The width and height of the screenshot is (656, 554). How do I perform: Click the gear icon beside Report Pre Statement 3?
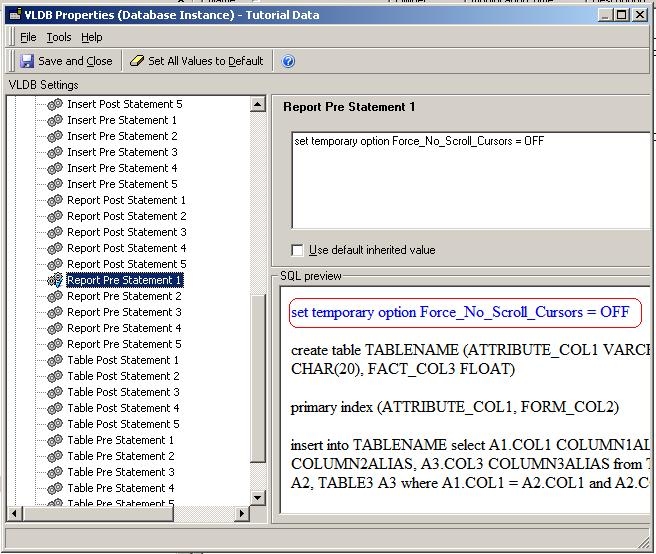[x=55, y=312]
